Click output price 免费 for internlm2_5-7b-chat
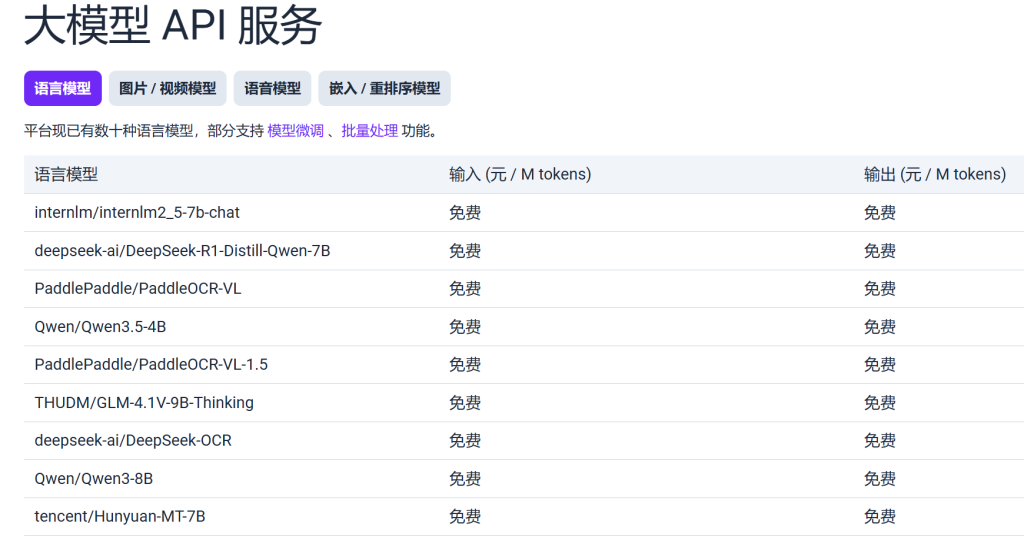The height and width of the screenshot is (537, 1024). [x=880, y=212]
